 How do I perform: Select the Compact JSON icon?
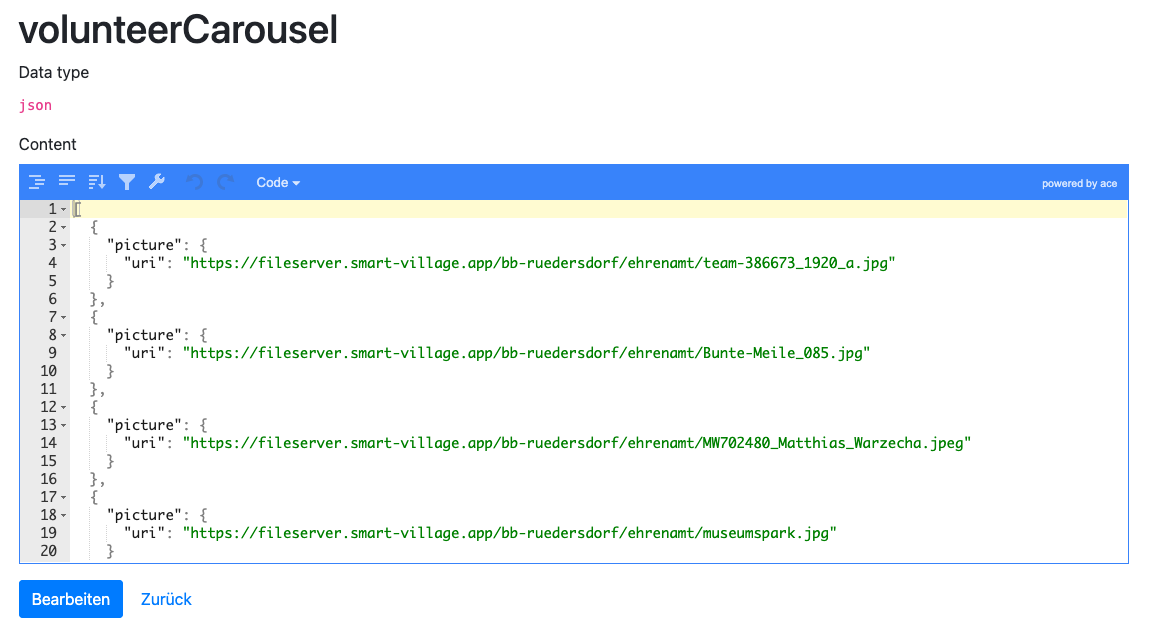coord(66,181)
